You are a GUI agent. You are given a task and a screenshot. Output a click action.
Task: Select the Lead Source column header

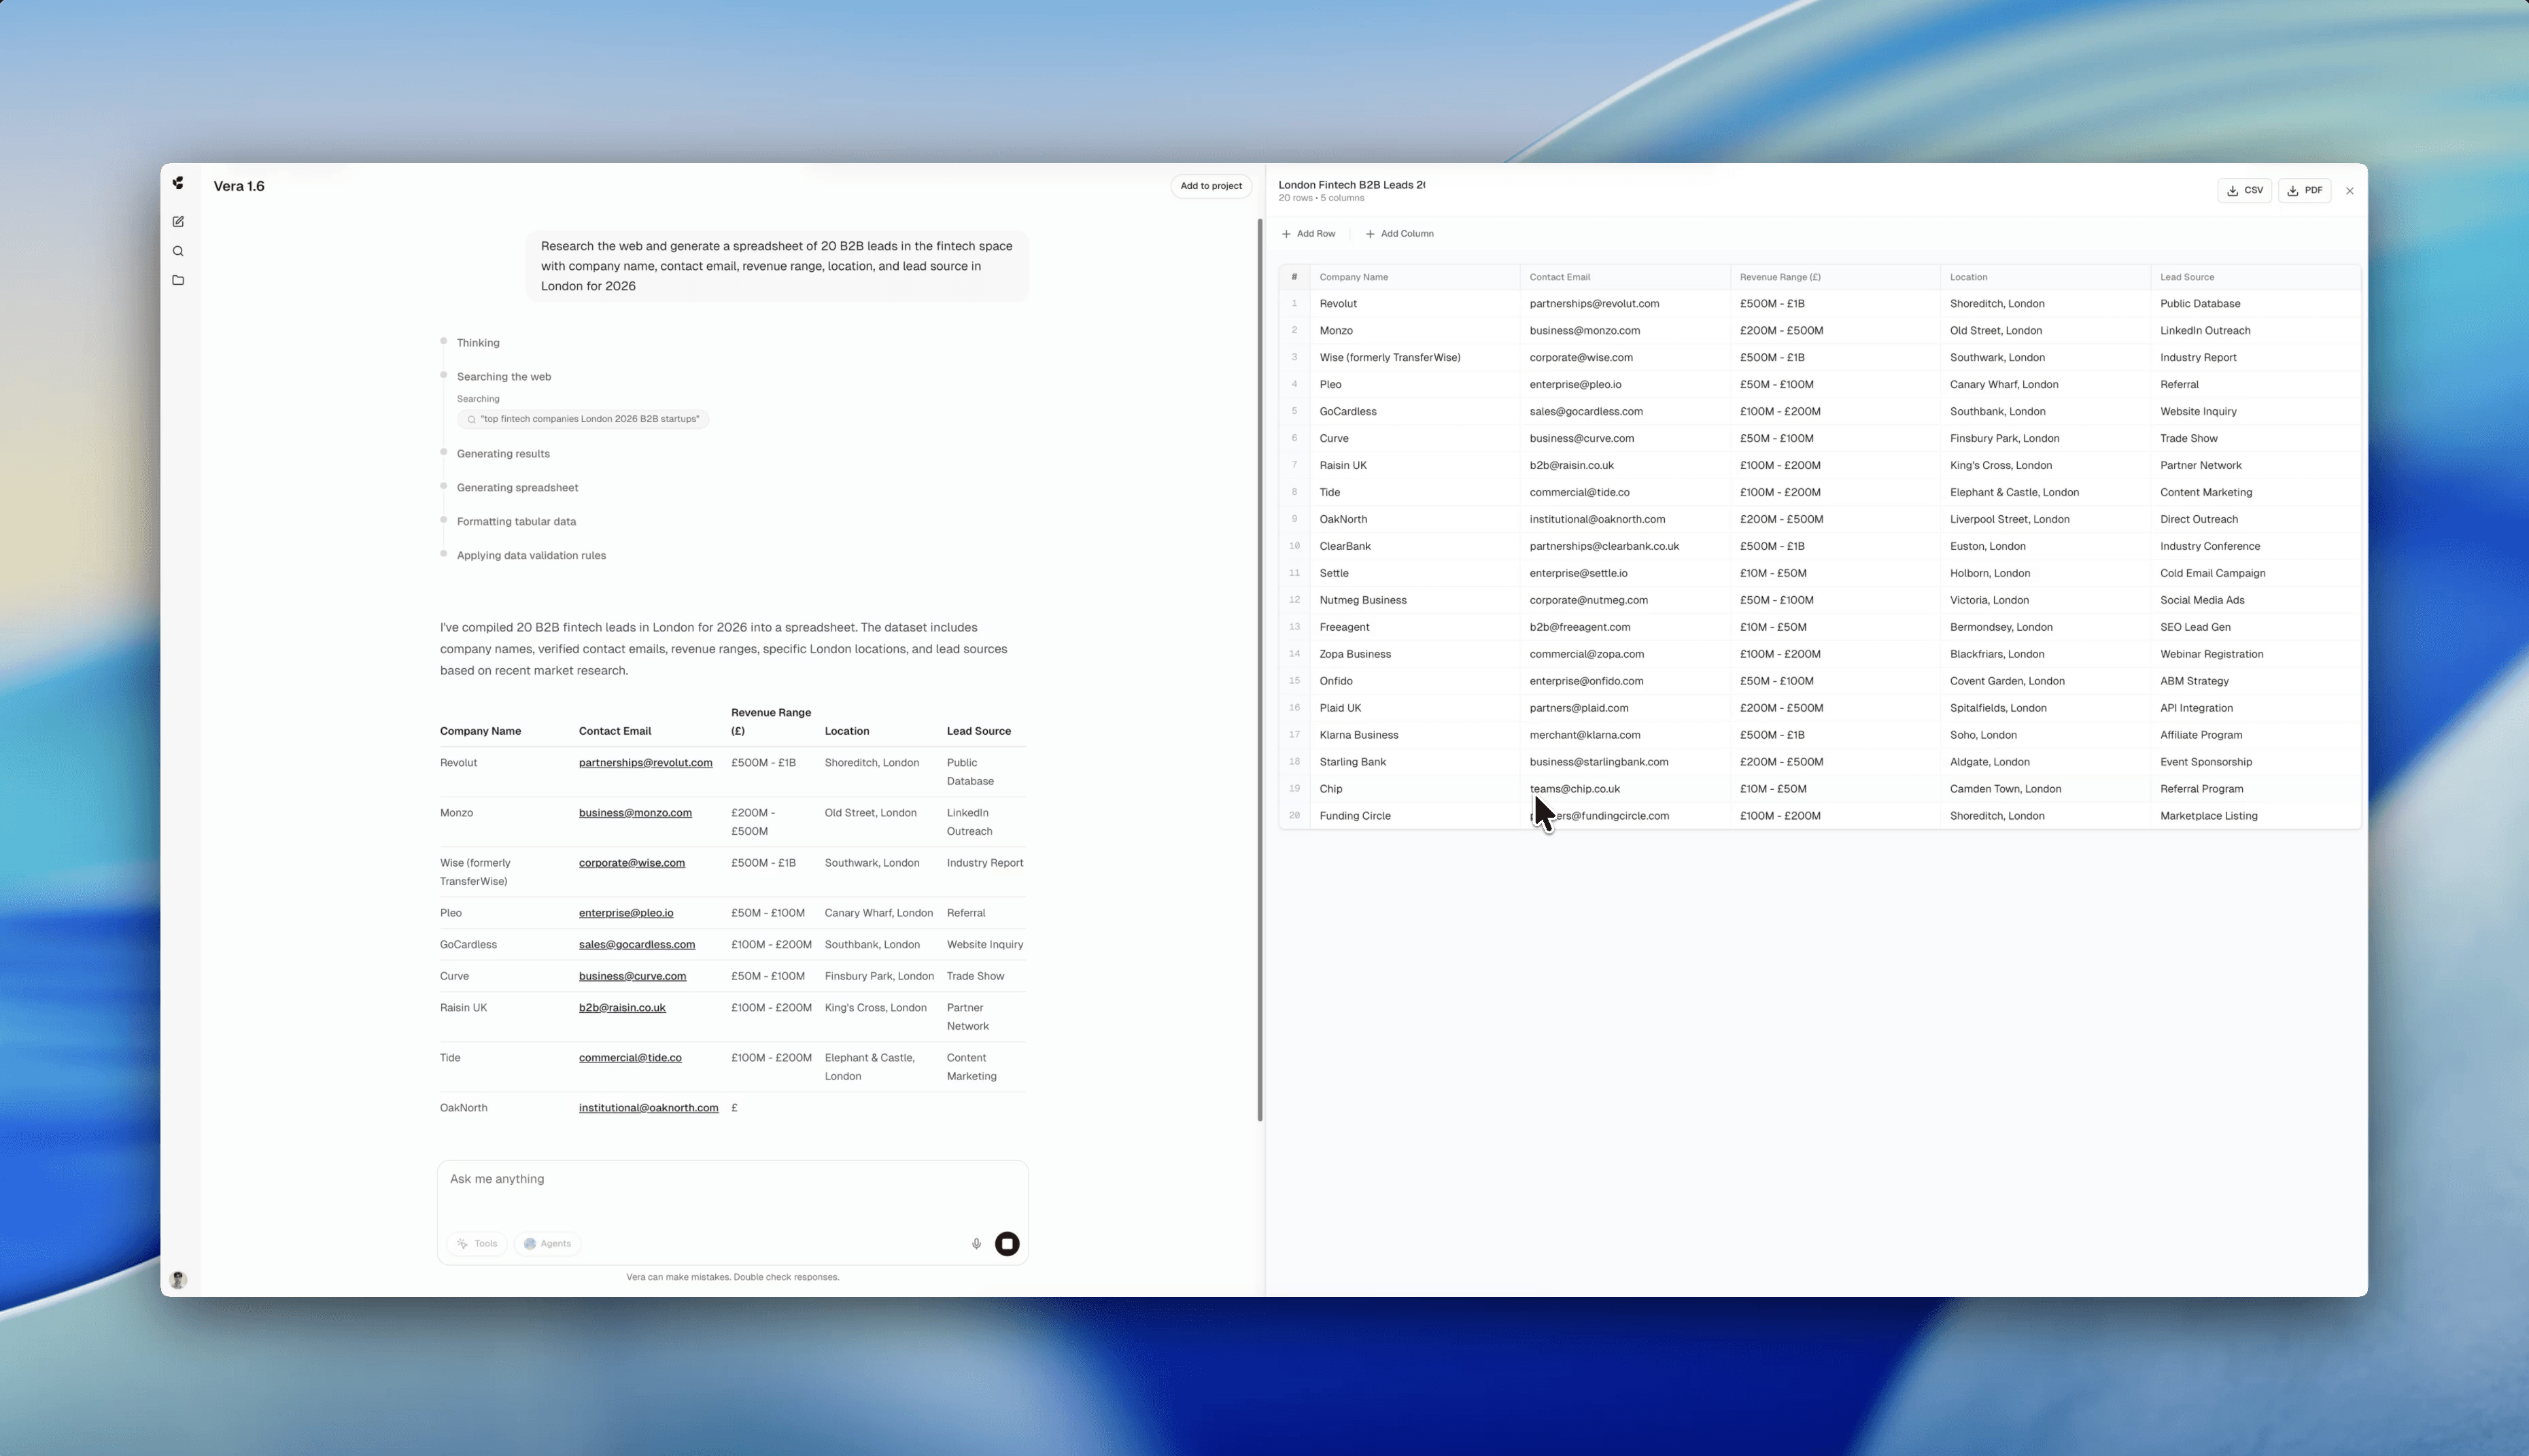[2187, 277]
